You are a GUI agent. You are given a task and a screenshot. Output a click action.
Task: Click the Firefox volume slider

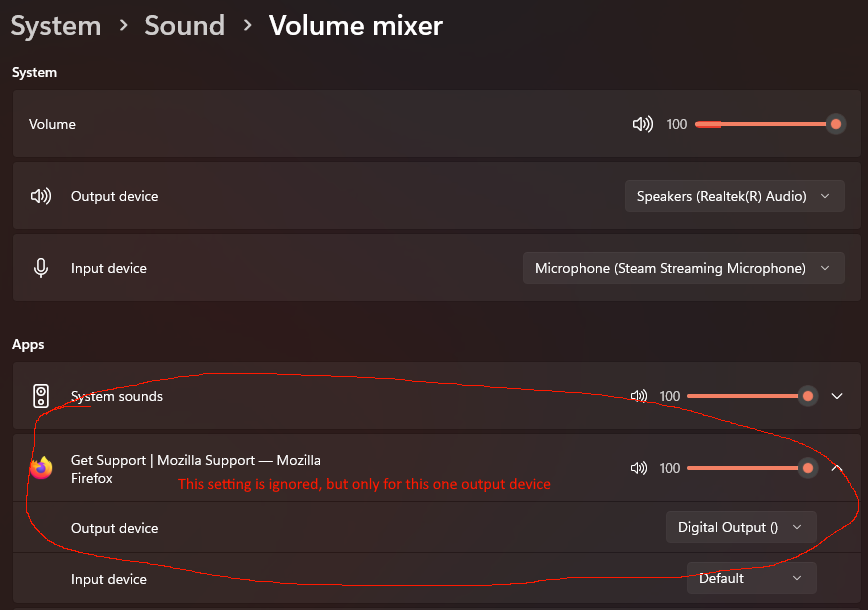click(x=747, y=468)
